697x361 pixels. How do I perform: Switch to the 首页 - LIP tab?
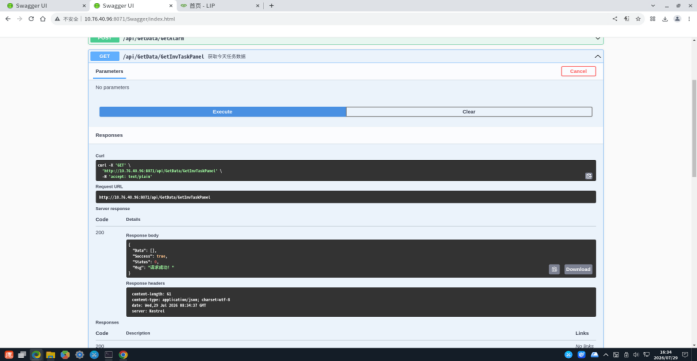click(219, 6)
